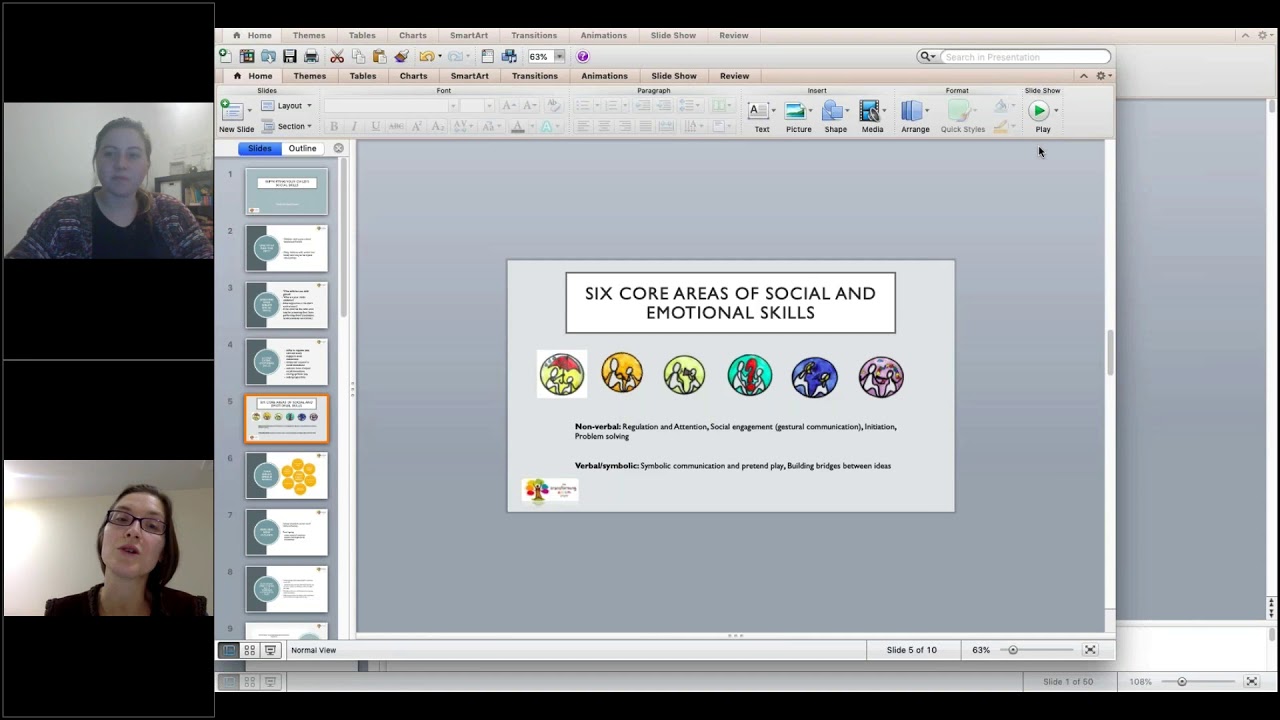The width and height of the screenshot is (1280, 720).
Task: Switch to the Outline pane
Action: click(302, 148)
